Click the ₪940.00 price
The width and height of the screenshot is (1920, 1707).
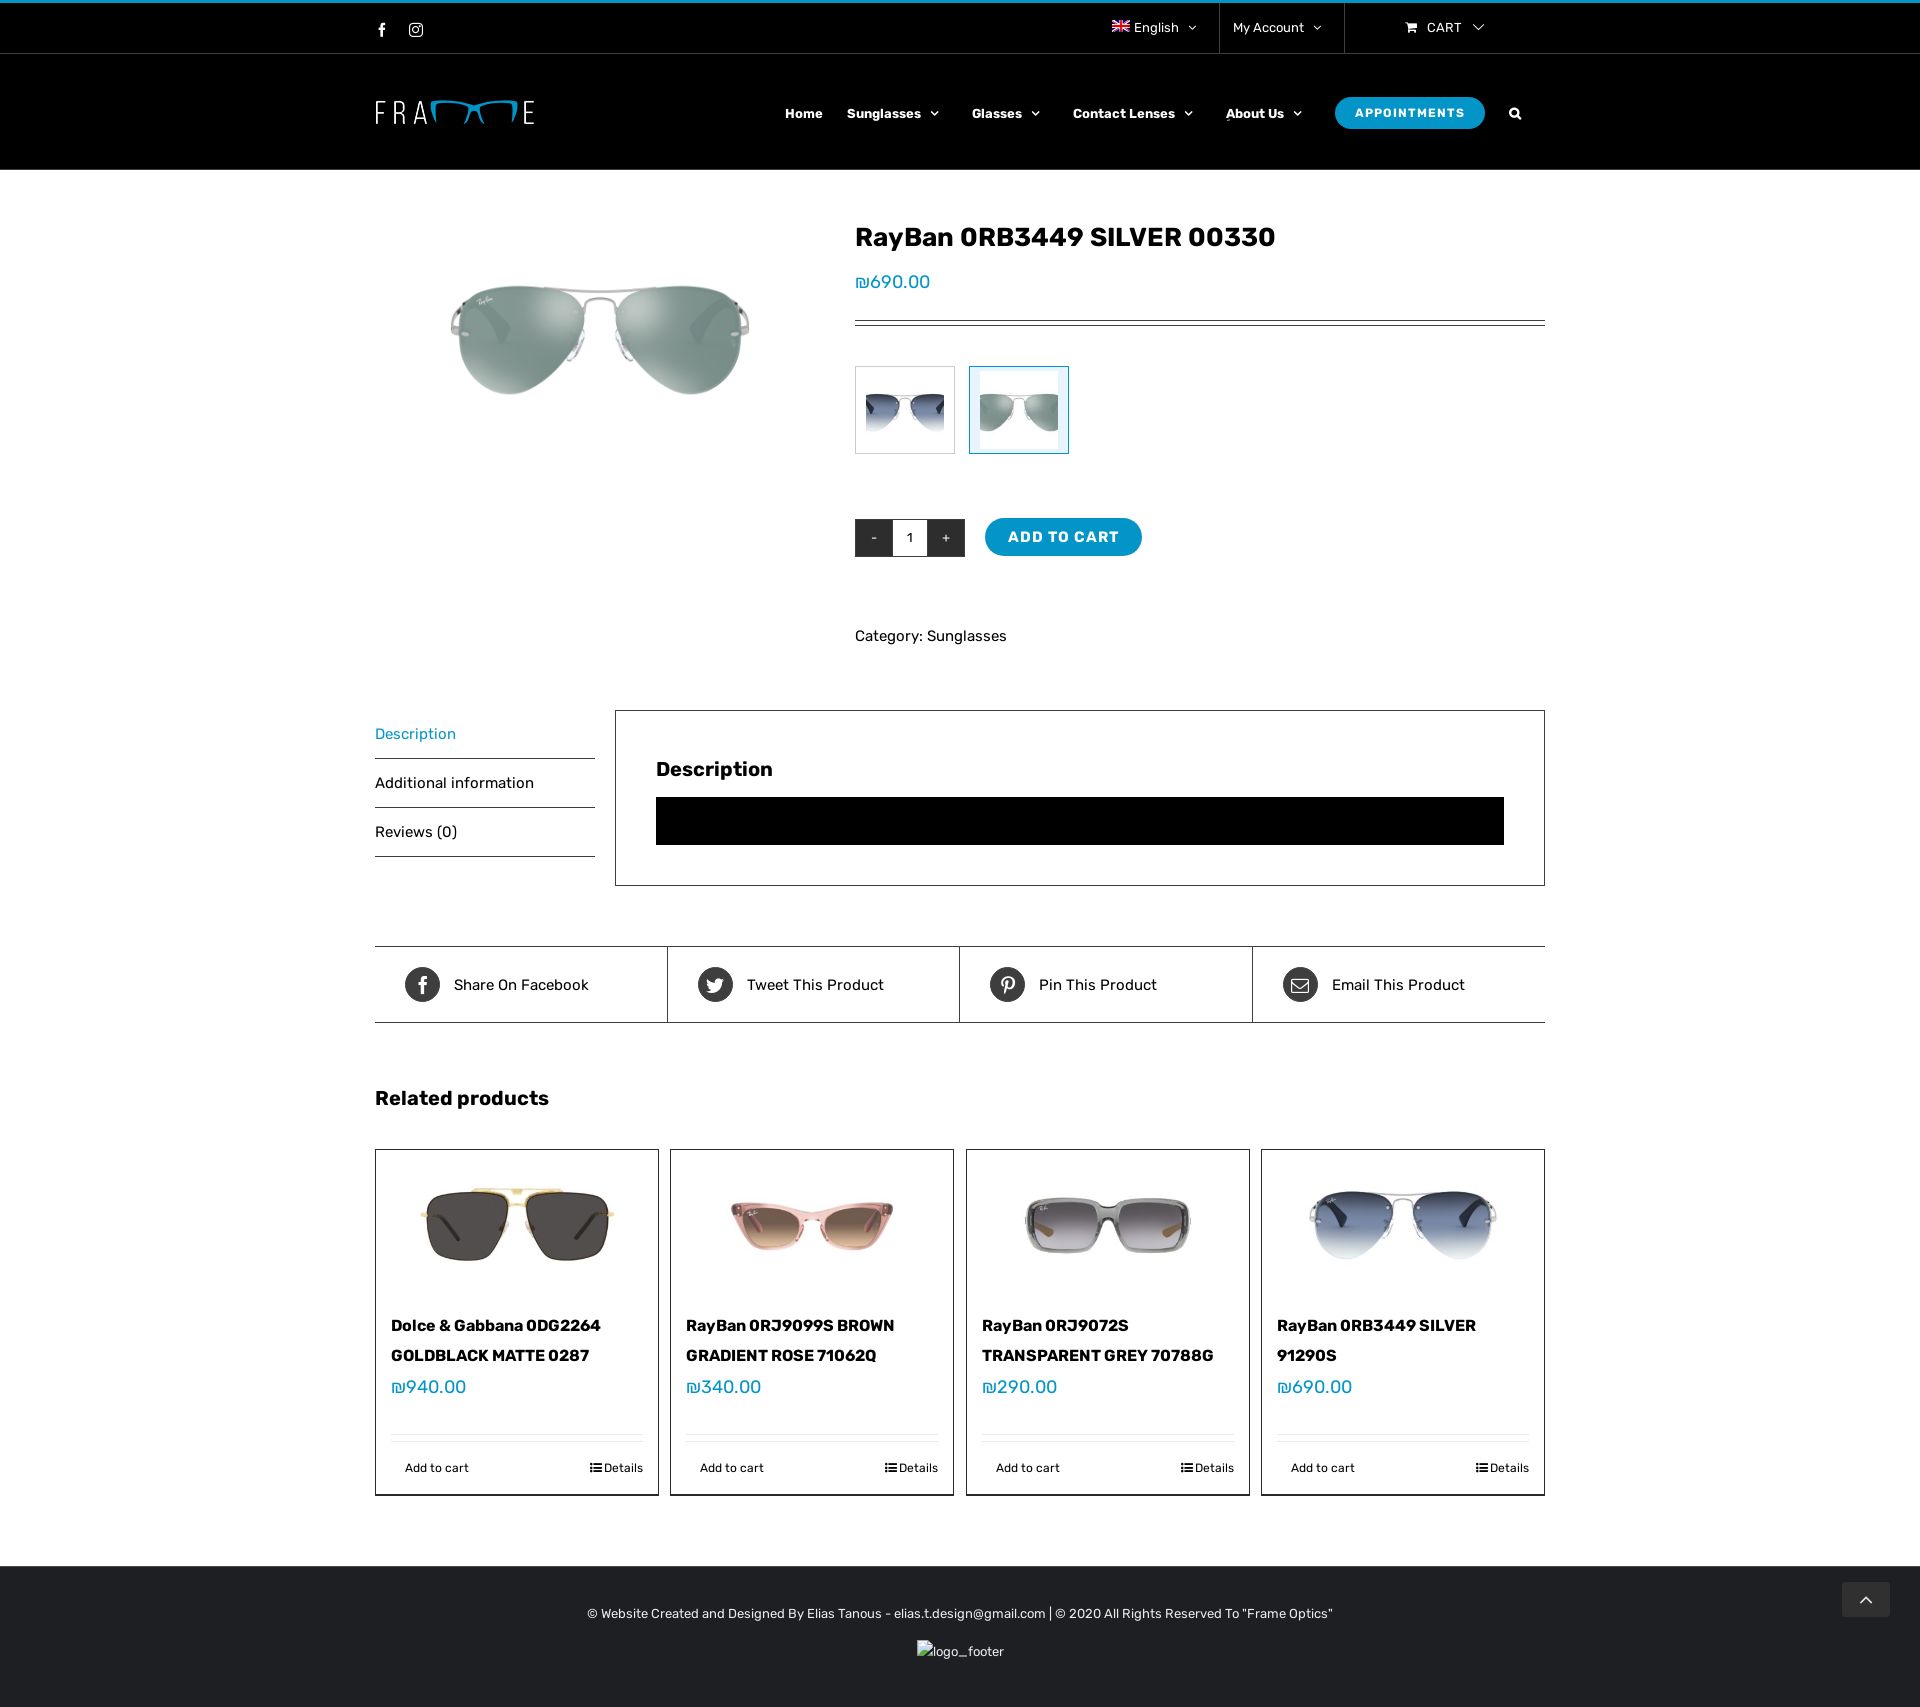pyautogui.click(x=429, y=1387)
